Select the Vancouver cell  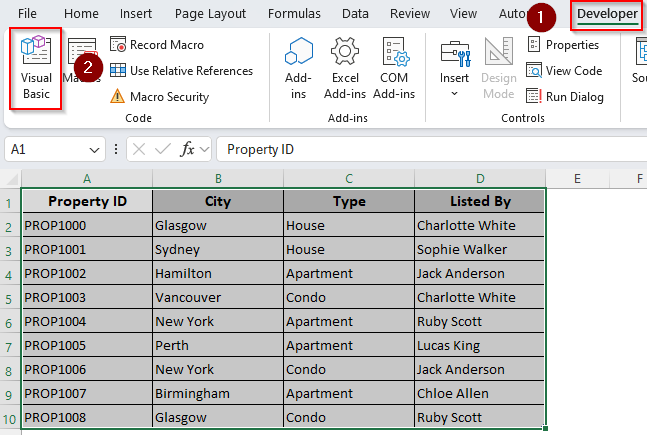pos(218,297)
